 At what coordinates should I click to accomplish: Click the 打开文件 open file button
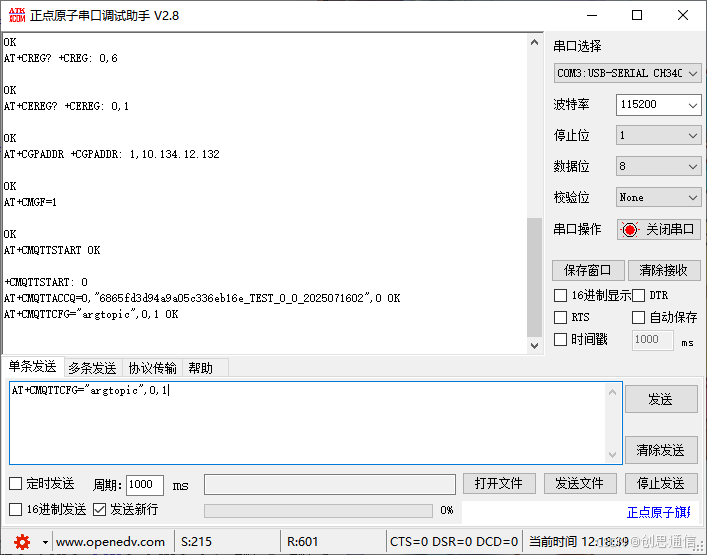[499, 483]
